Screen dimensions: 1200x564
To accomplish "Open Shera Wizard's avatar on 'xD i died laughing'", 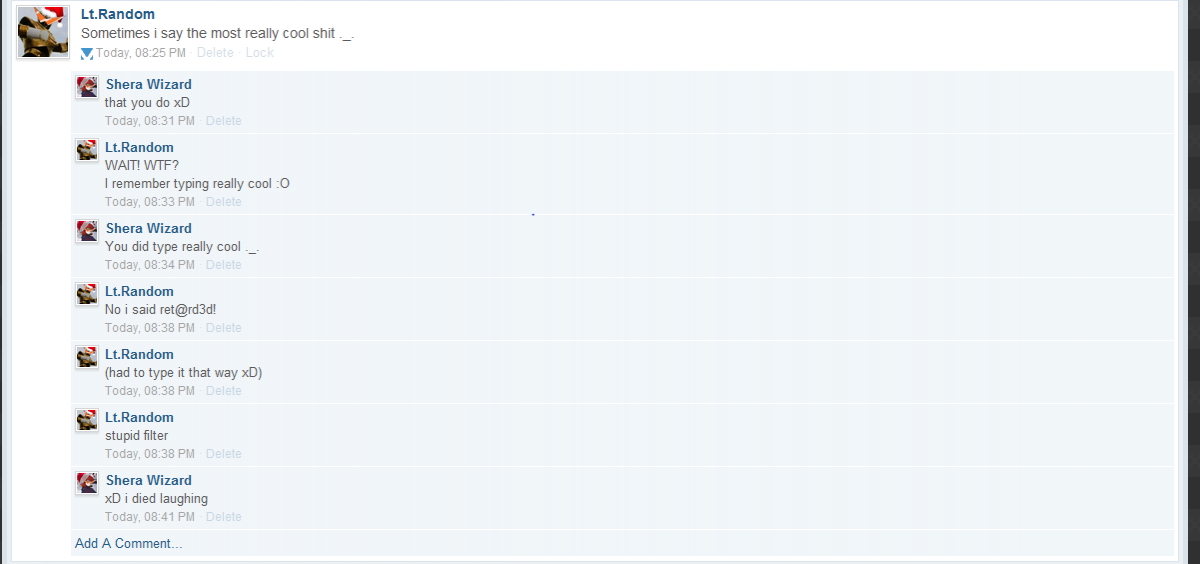I will (x=87, y=483).
